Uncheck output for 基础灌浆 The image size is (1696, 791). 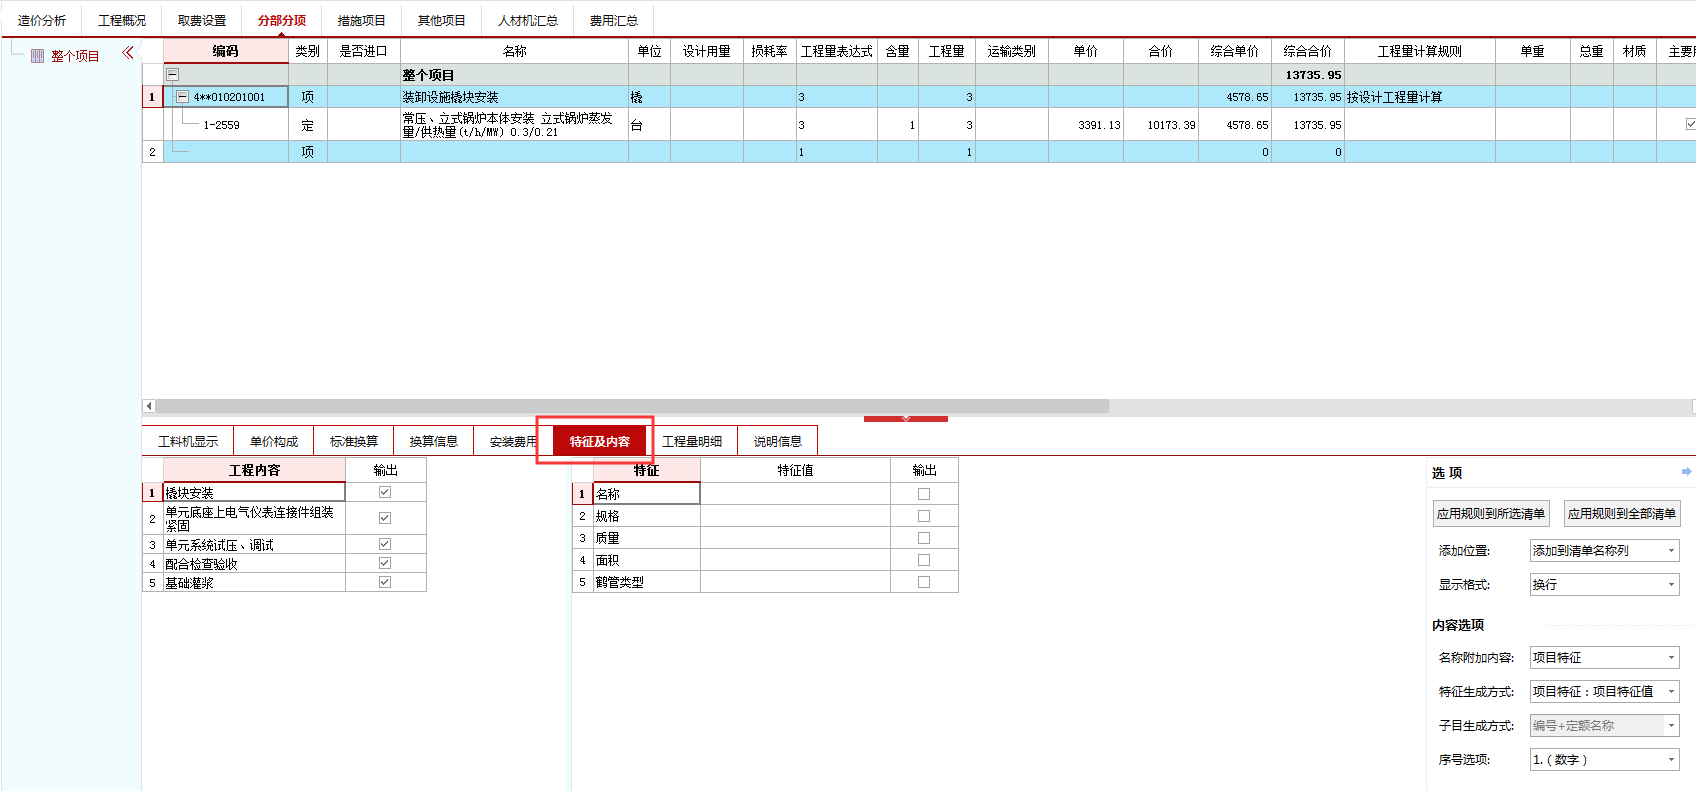click(385, 582)
